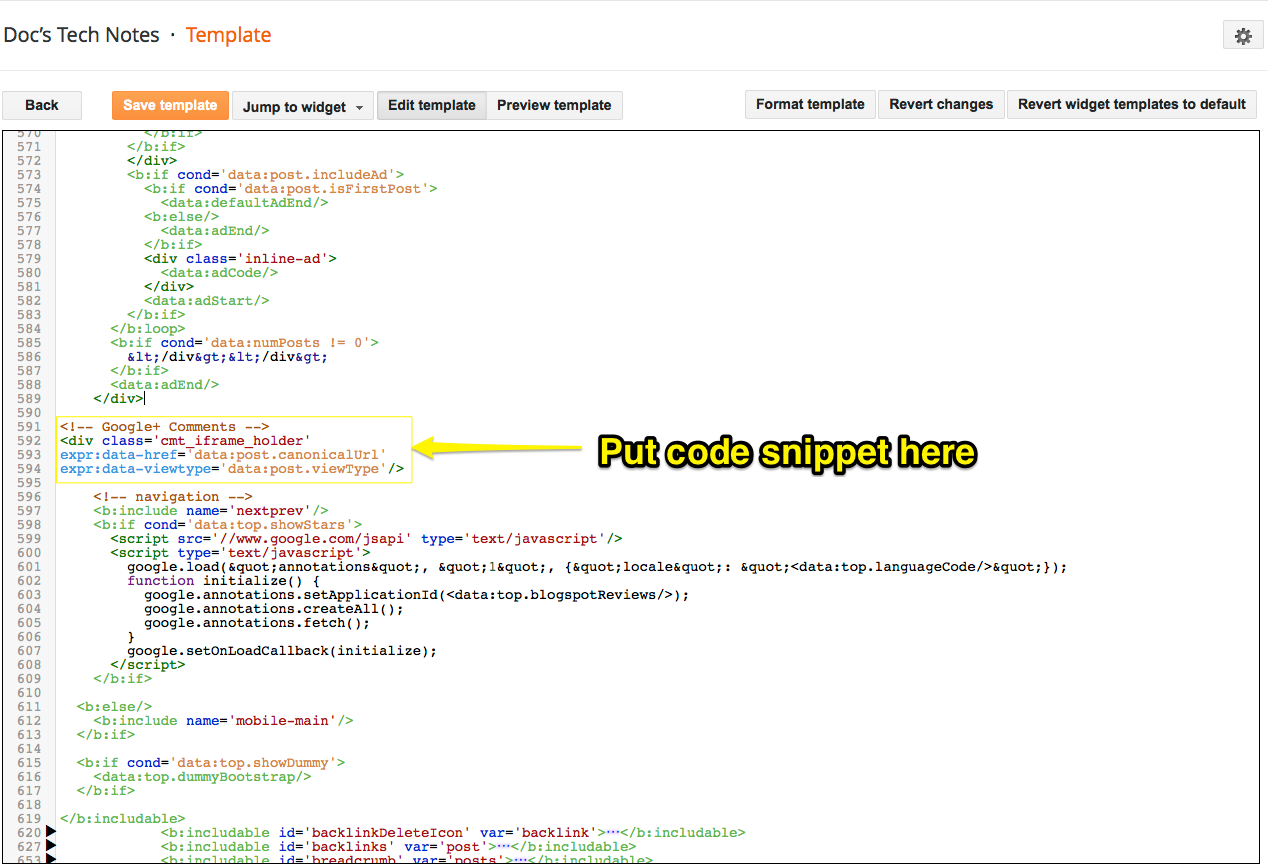The image size is (1268, 868).
Task: Open the Doc's Tech Notes blog link
Action: 81,35
